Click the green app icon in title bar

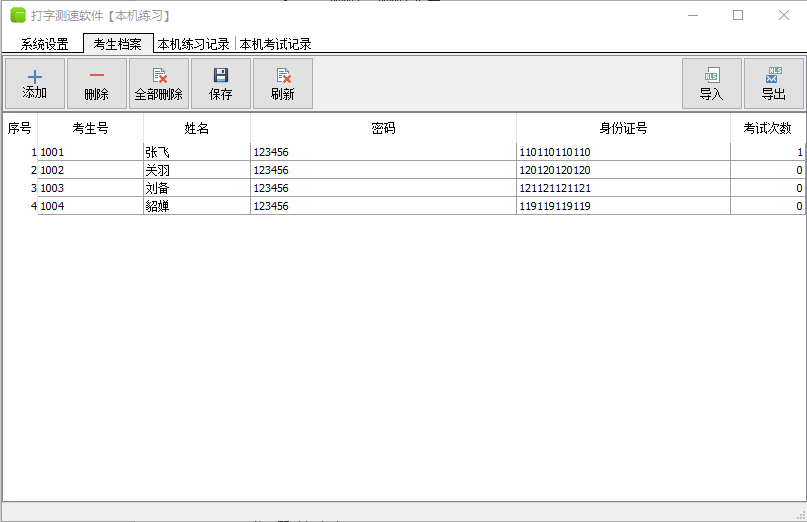click(x=18, y=15)
